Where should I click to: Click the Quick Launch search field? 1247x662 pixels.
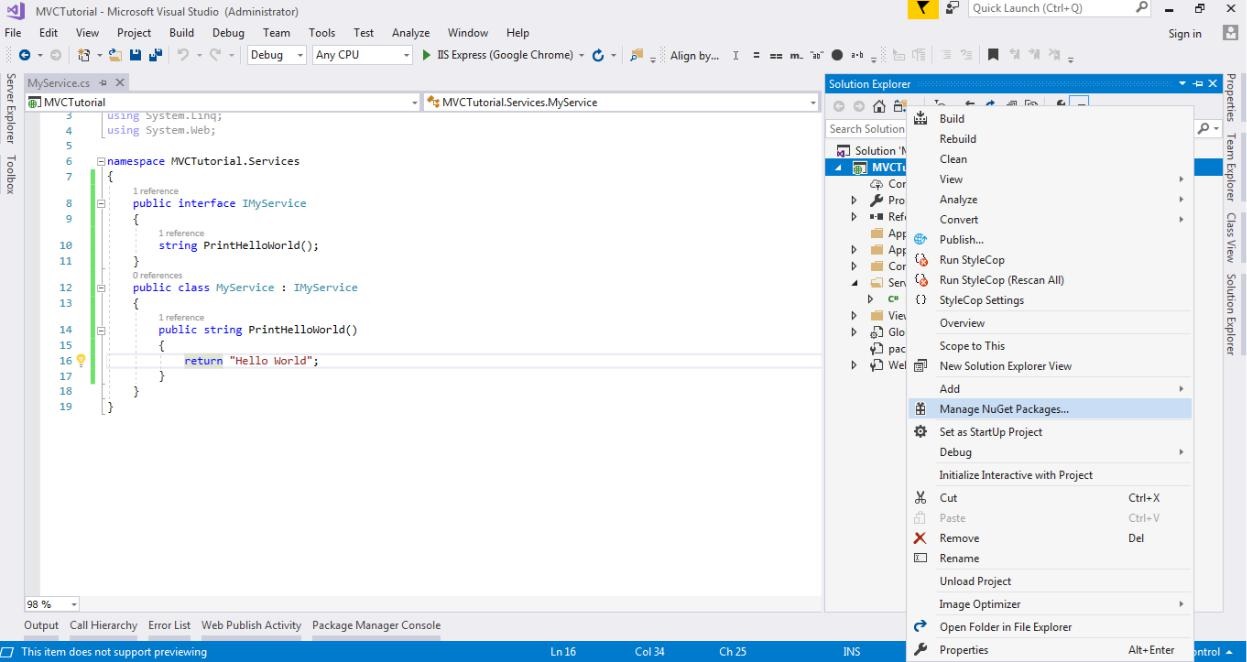[1049, 10]
